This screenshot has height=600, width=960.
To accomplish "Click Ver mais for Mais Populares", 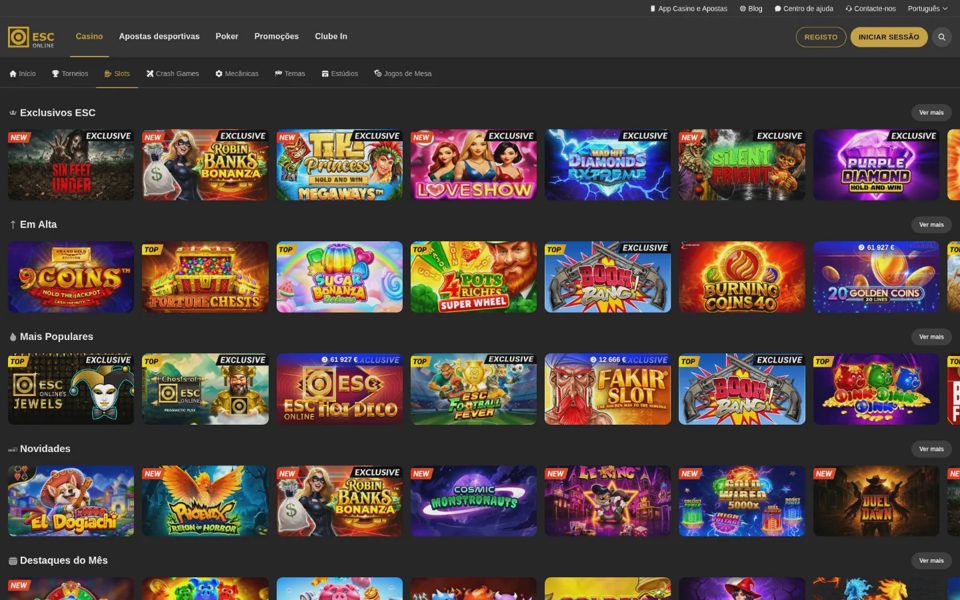I will tap(931, 337).
